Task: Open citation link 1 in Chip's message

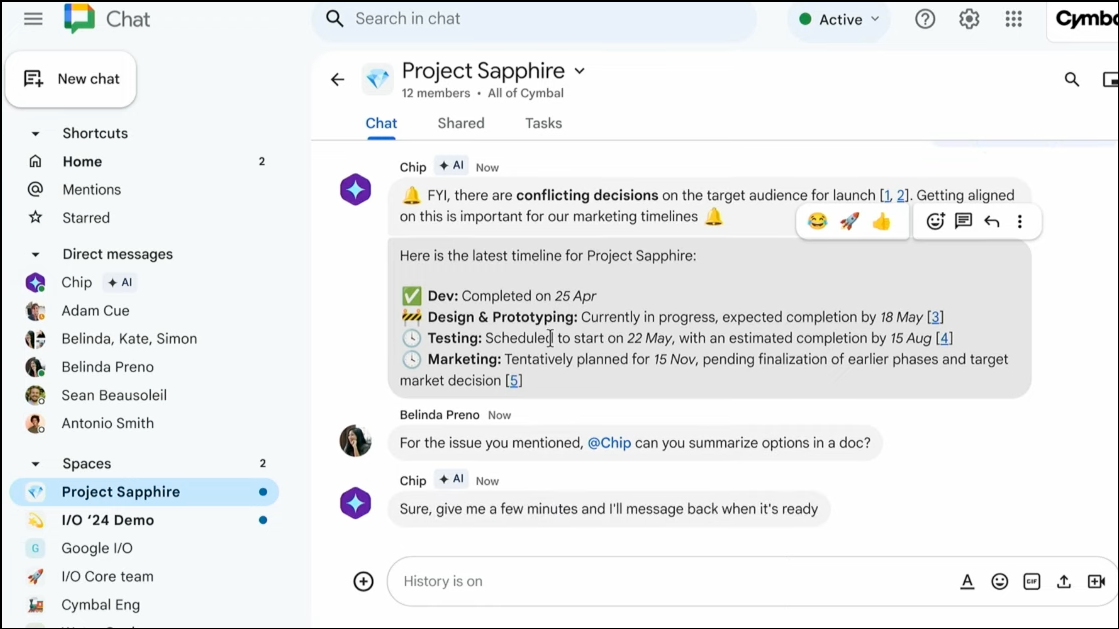Action: tap(886, 196)
